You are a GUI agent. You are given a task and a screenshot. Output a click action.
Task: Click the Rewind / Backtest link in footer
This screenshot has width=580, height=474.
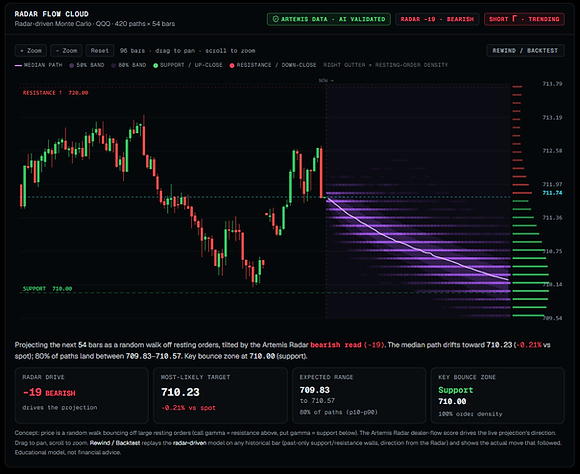coord(115,443)
